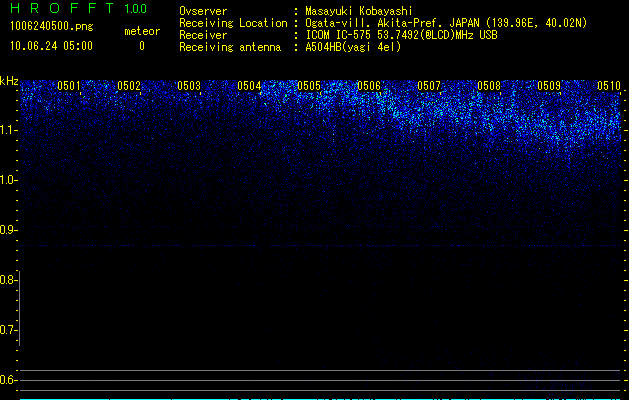
Task: Click the meteor label
Action: click(142, 31)
